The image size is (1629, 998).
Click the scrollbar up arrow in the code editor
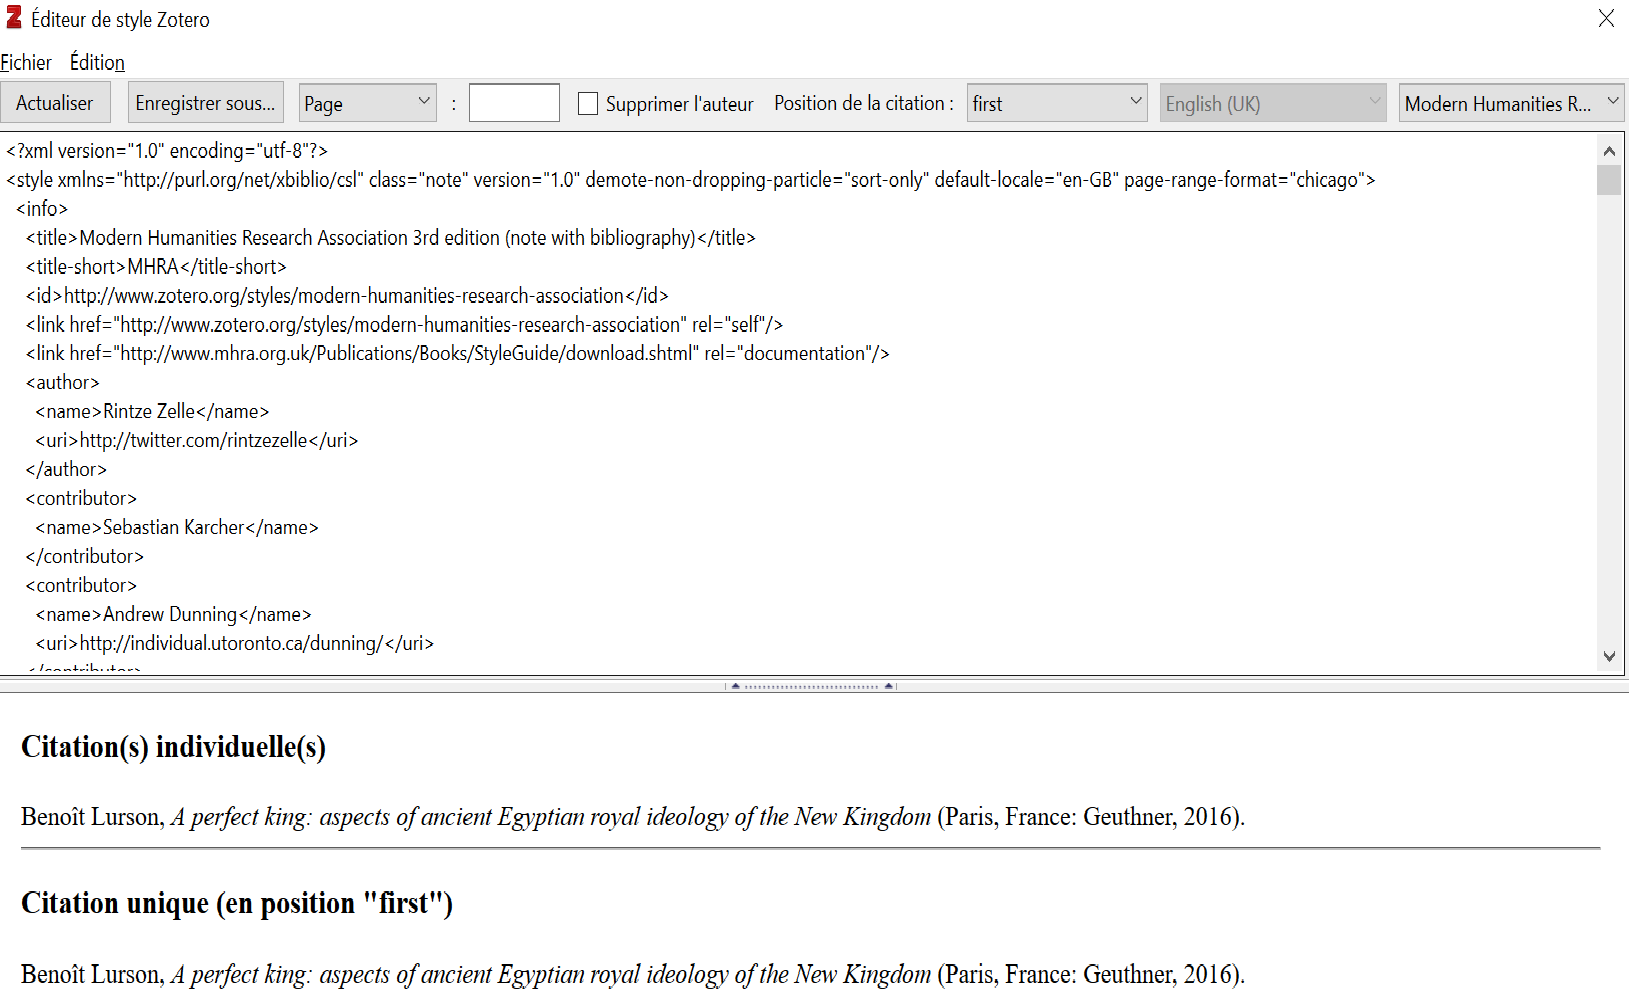coord(1609,151)
